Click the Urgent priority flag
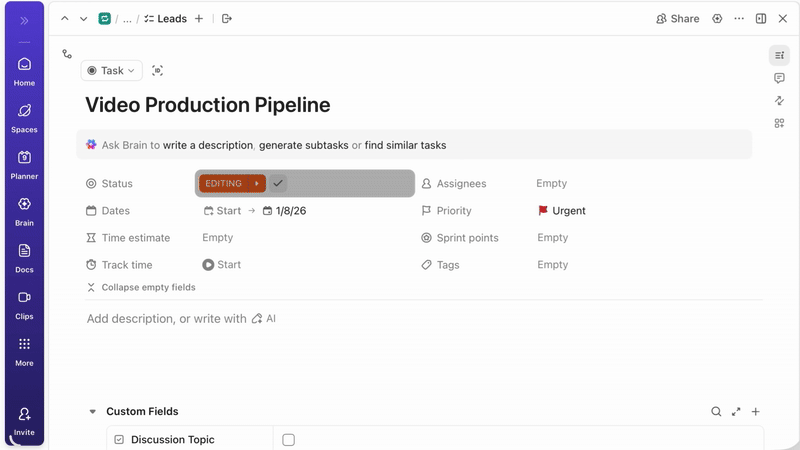The image size is (800, 450). pyautogui.click(x=544, y=211)
